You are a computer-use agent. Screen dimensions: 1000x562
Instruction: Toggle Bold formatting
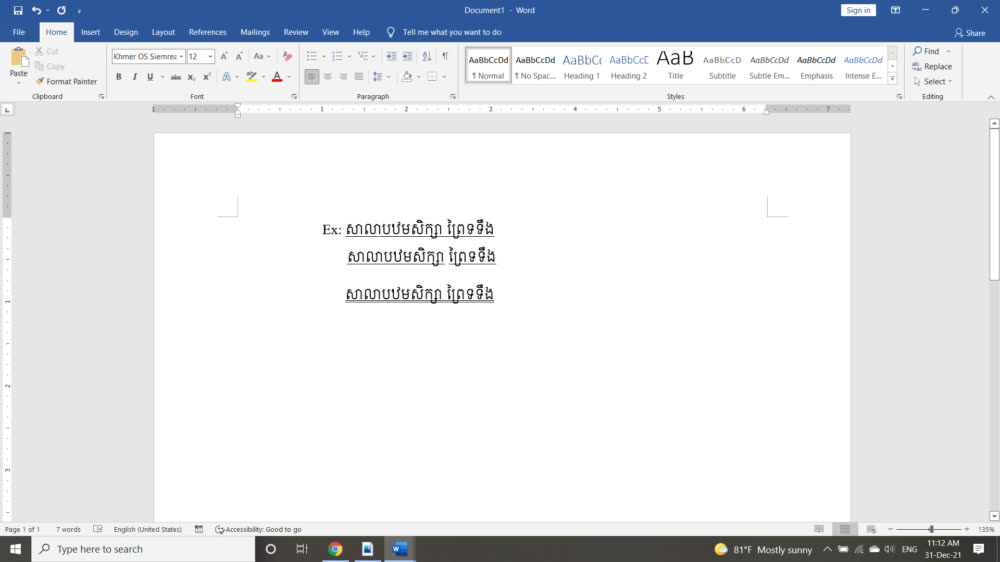click(x=118, y=77)
